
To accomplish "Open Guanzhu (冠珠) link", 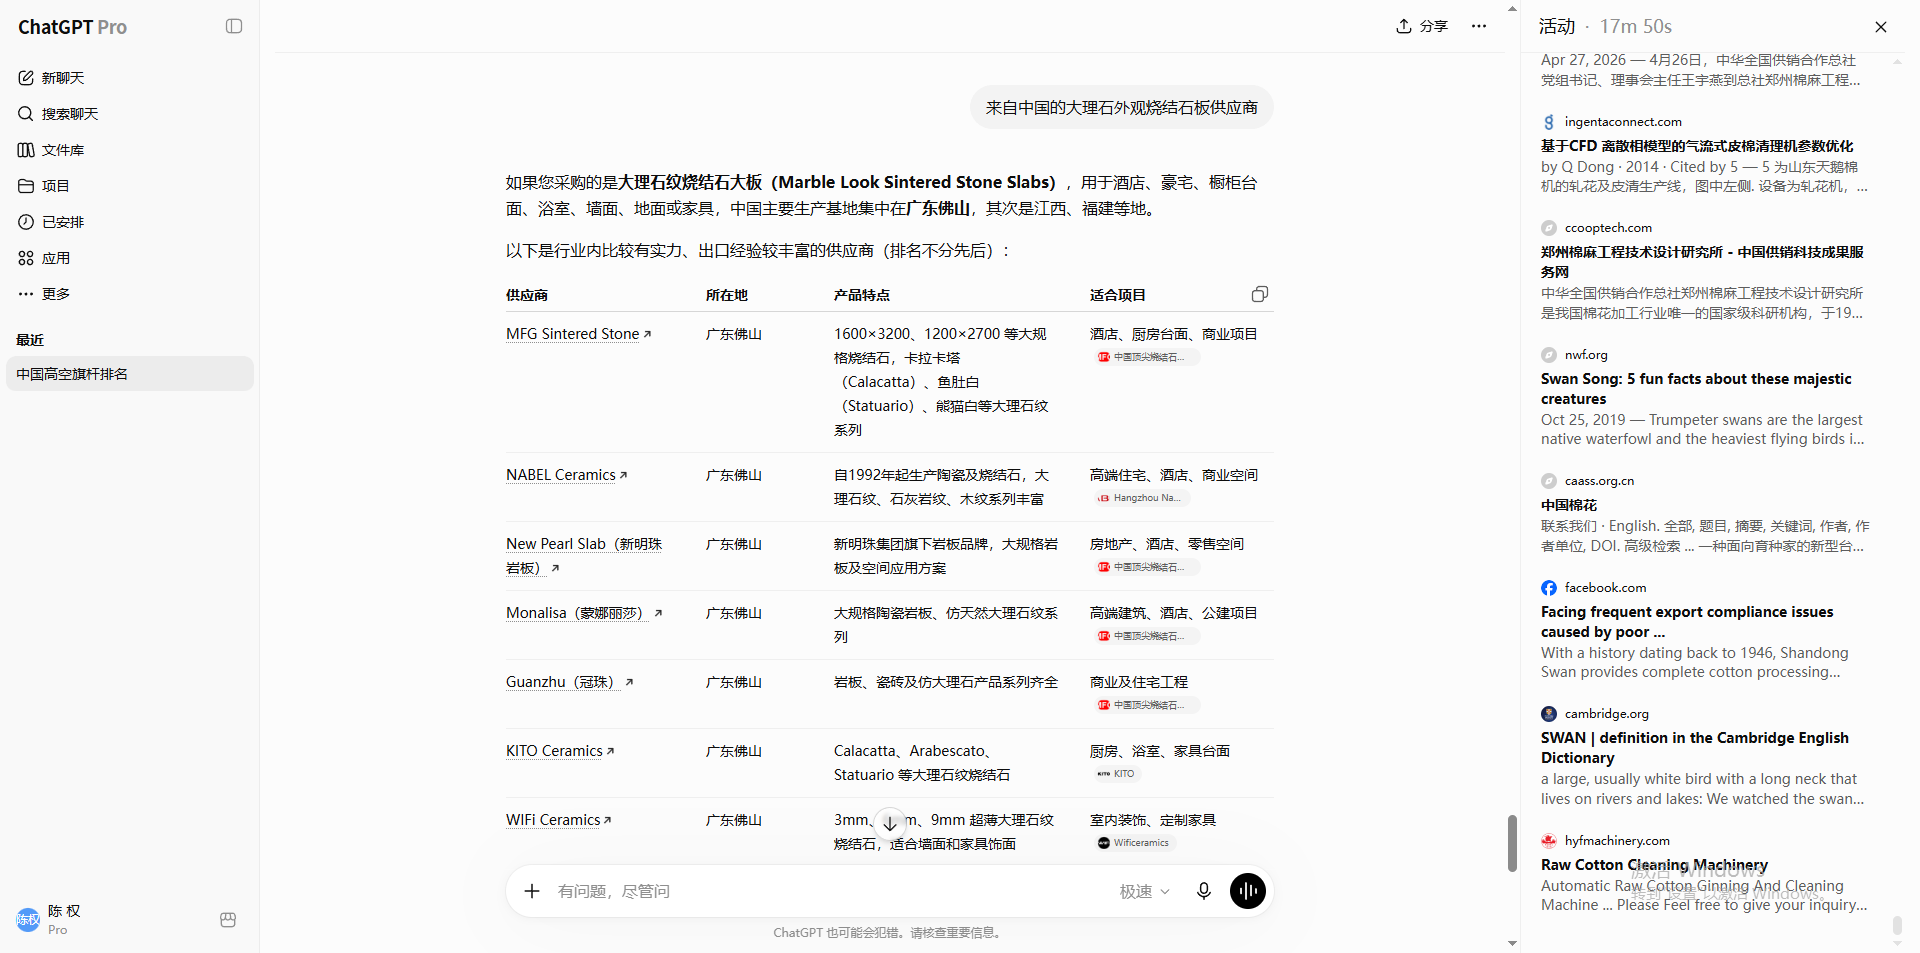I will tap(569, 682).
